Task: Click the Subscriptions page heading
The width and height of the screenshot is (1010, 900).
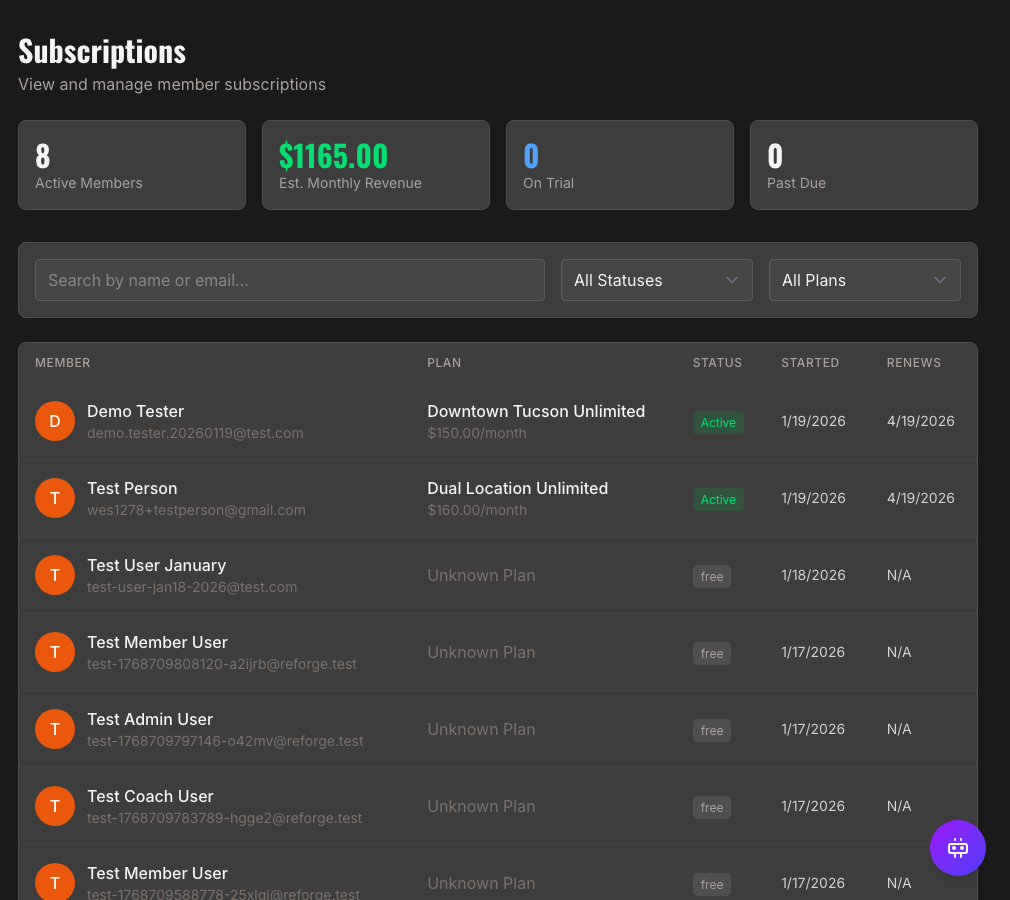Action: coord(102,52)
